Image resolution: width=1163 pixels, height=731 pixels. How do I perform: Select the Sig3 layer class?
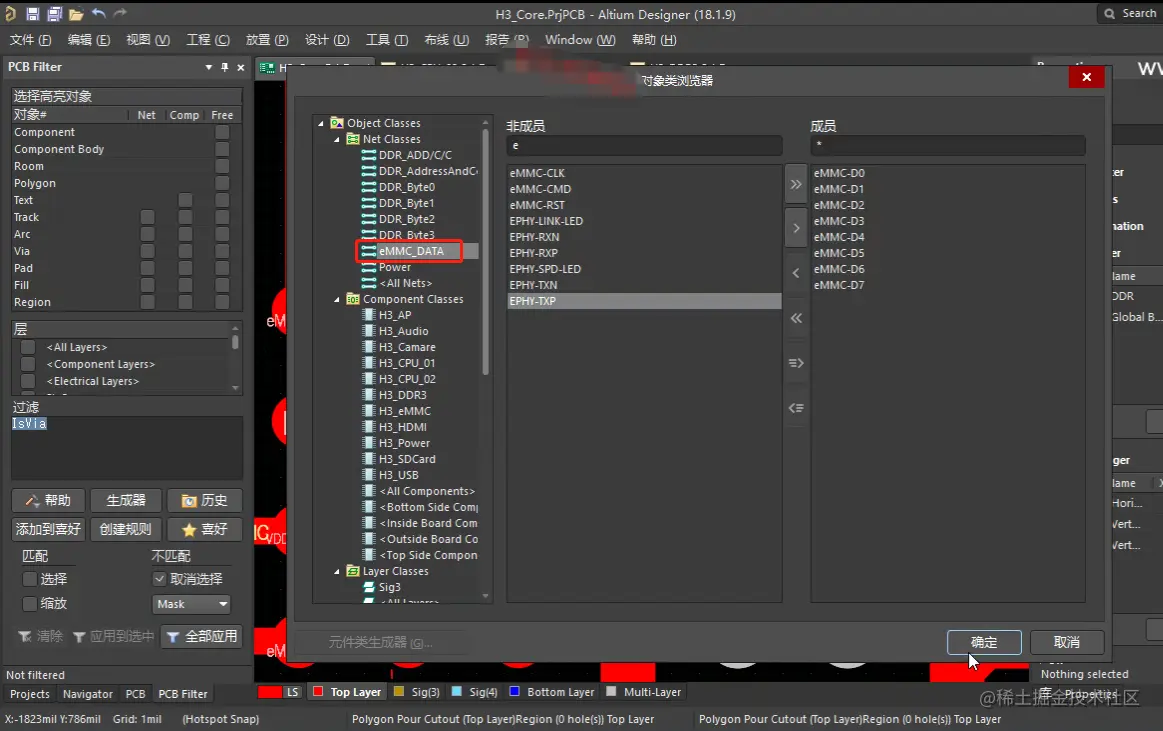coord(389,587)
